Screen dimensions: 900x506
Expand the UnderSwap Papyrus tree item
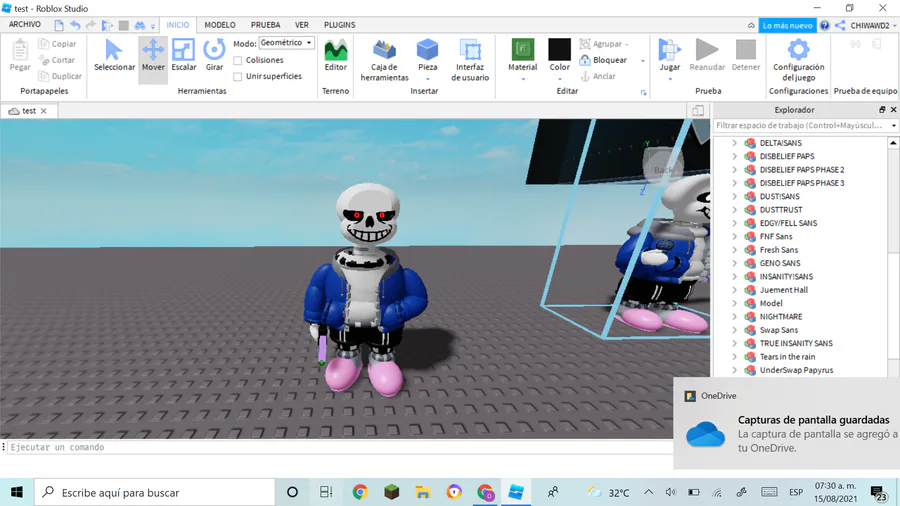tap(735, 370)
